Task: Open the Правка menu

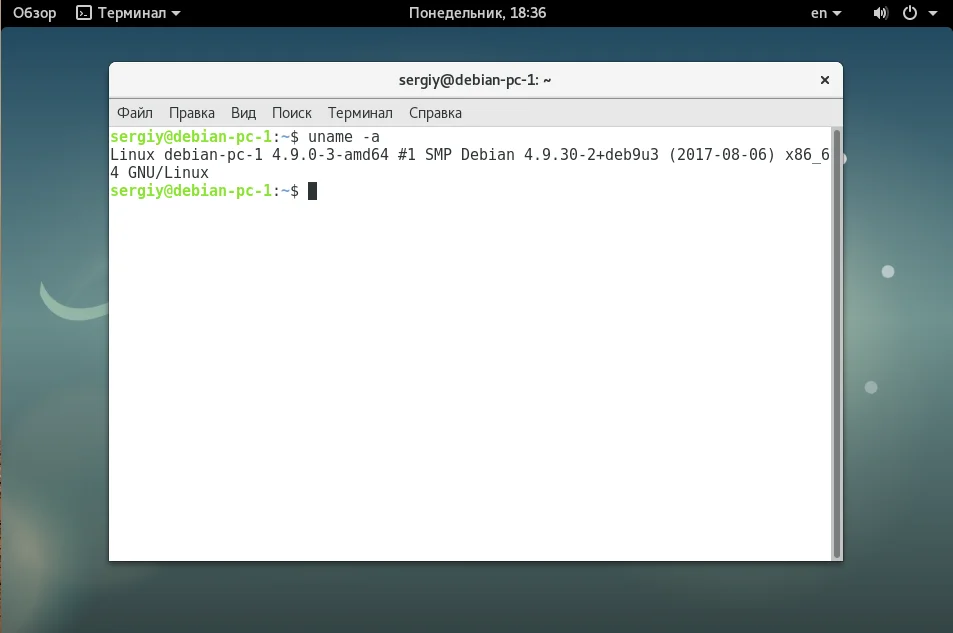Action: [191, 113]
